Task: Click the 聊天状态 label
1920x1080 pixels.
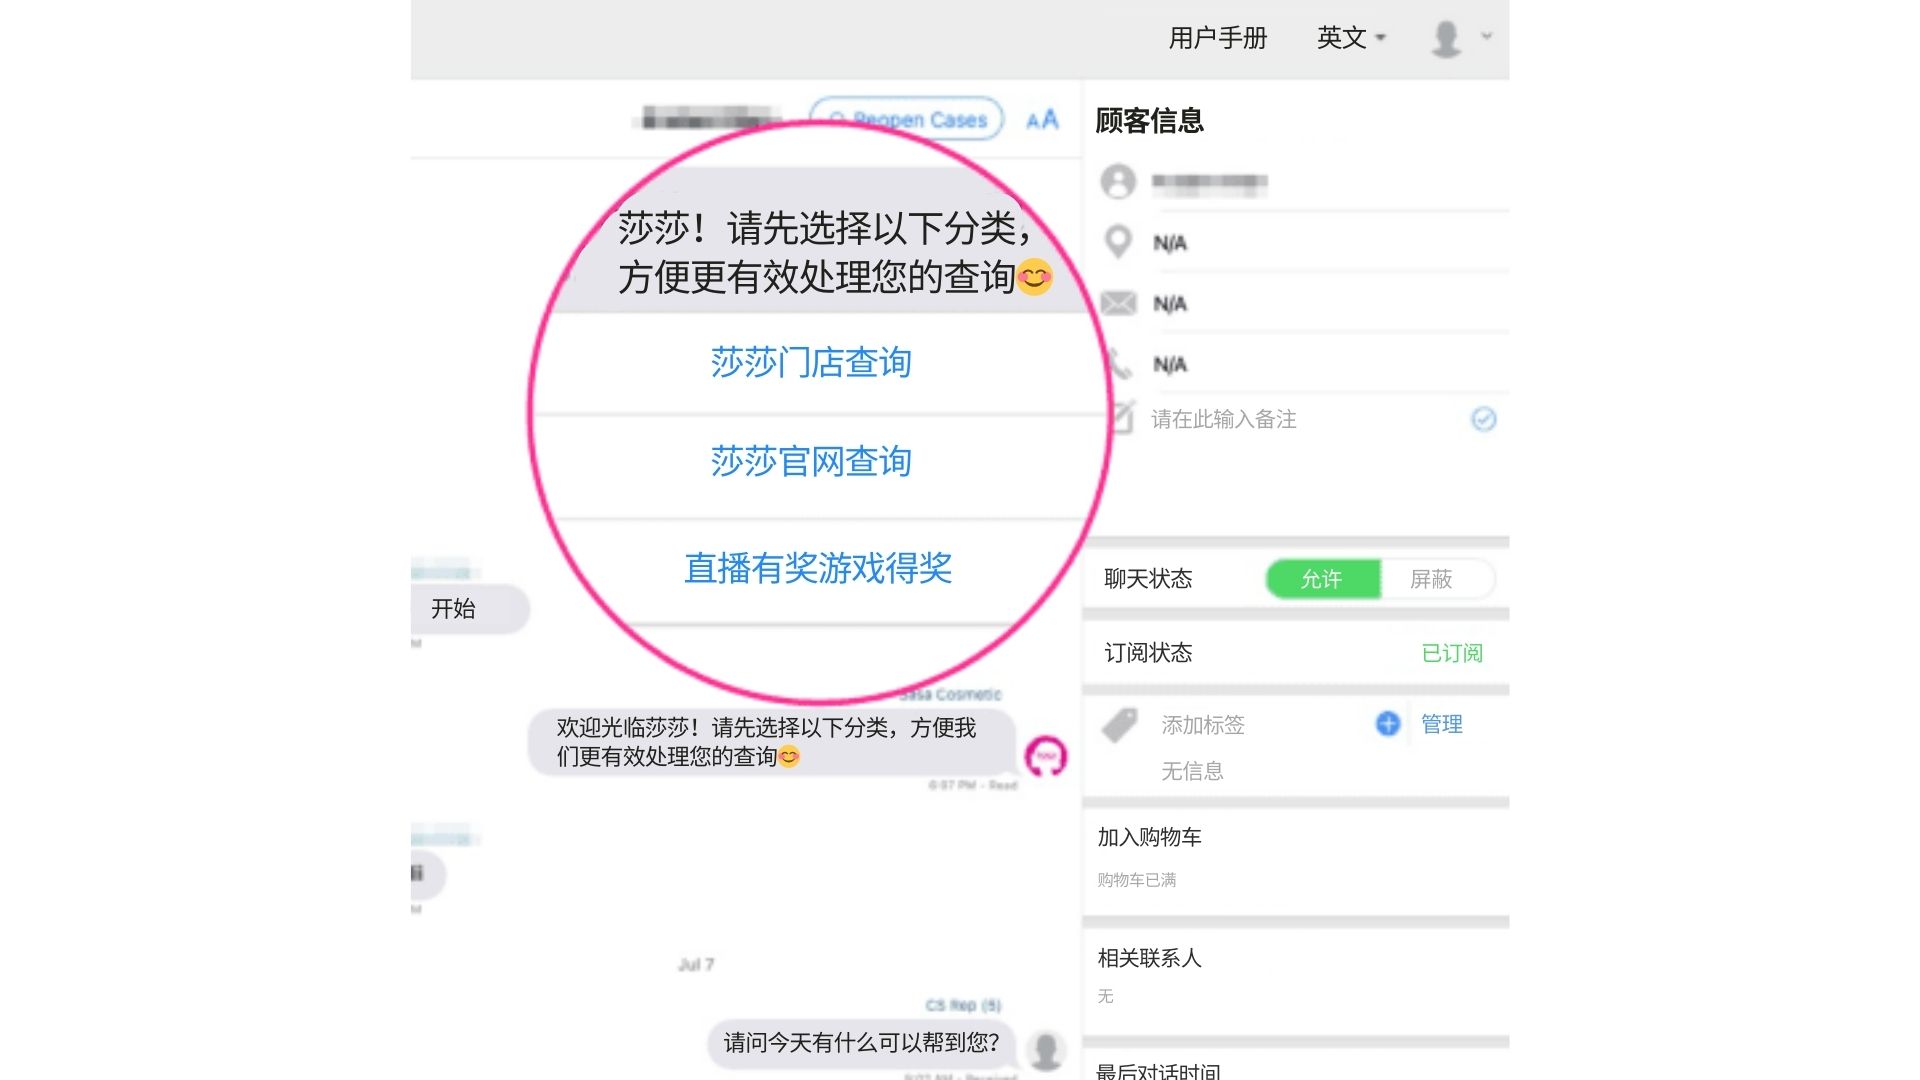Action: tap(1148, 579)
